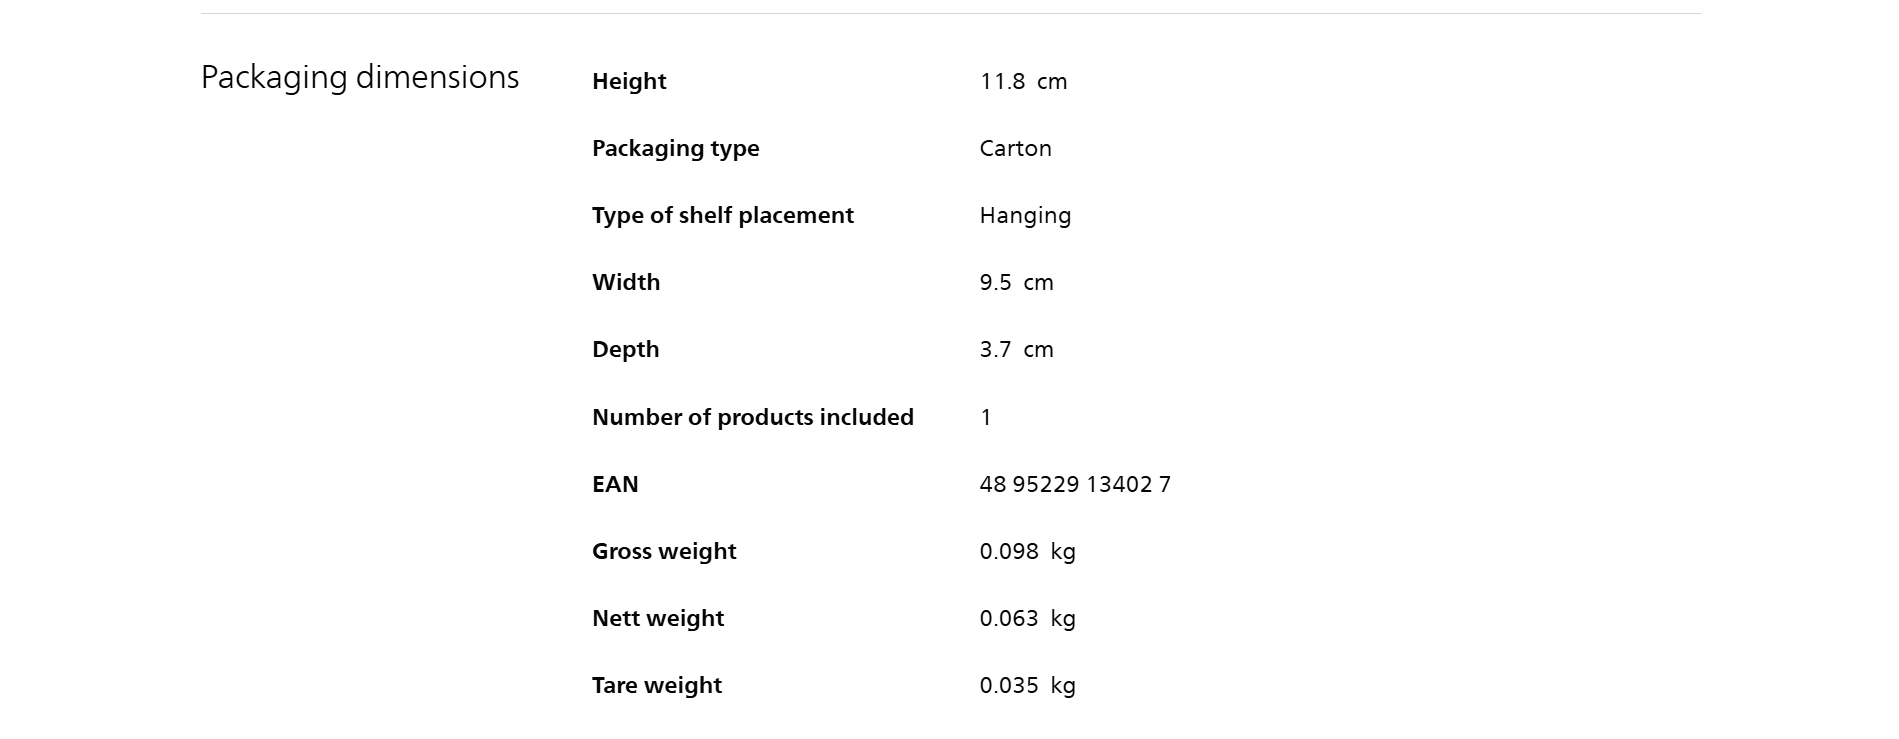This screenshot has width=1899, height=739.
Task: Click the Height label
Action: coord(629,81)
